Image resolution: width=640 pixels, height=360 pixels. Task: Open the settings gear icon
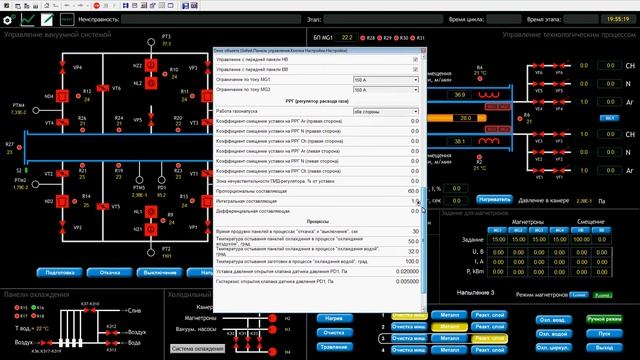click(8, 20)
